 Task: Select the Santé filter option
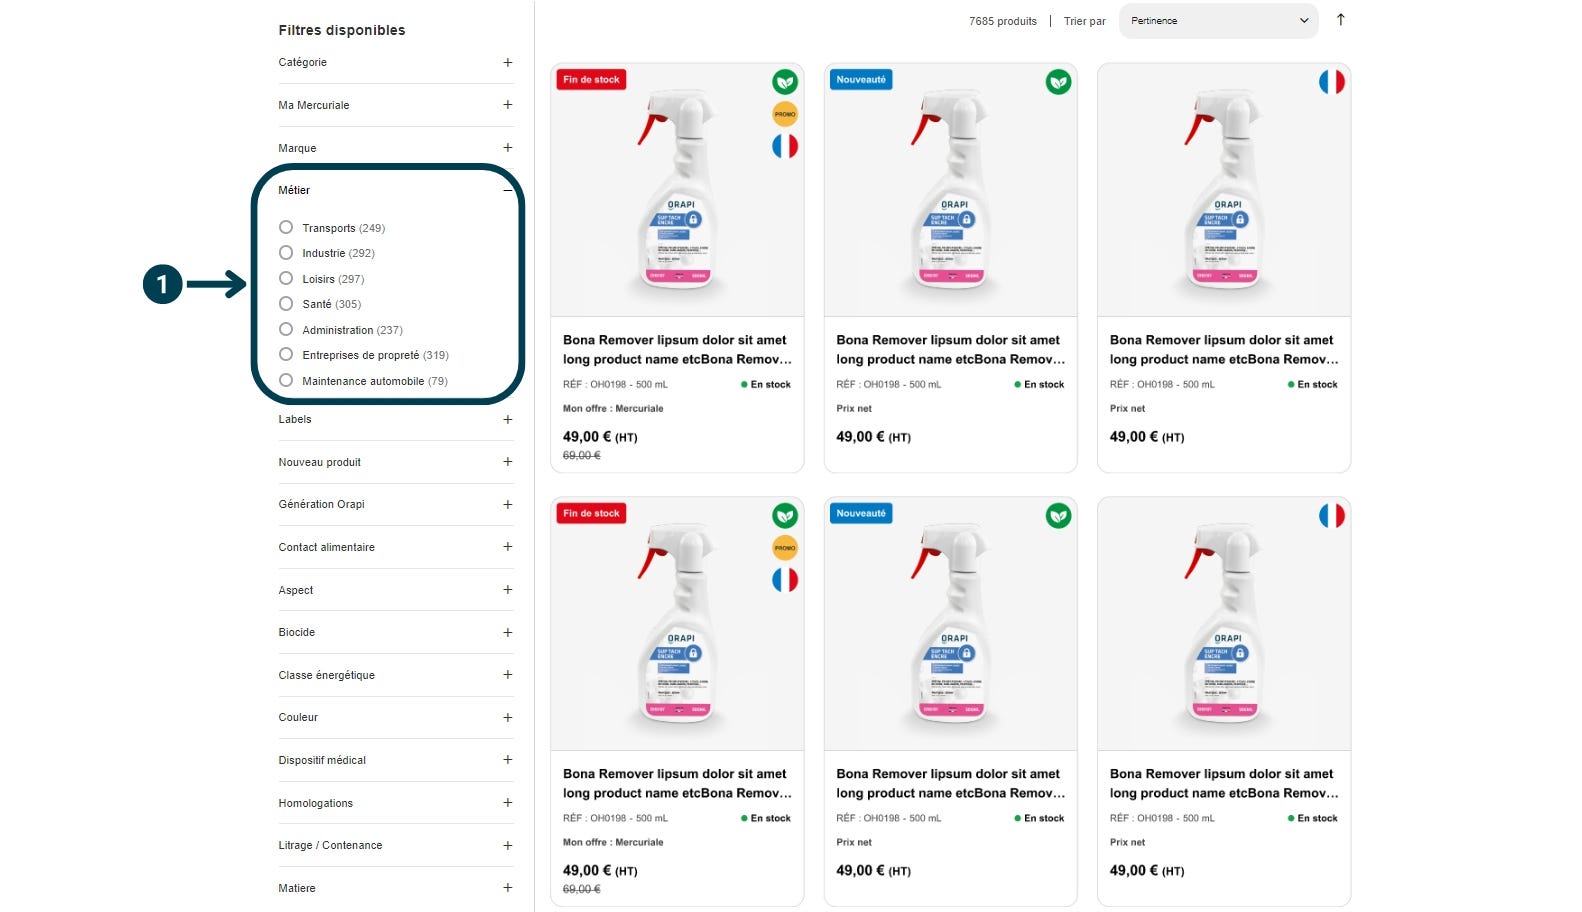(286, 304)
